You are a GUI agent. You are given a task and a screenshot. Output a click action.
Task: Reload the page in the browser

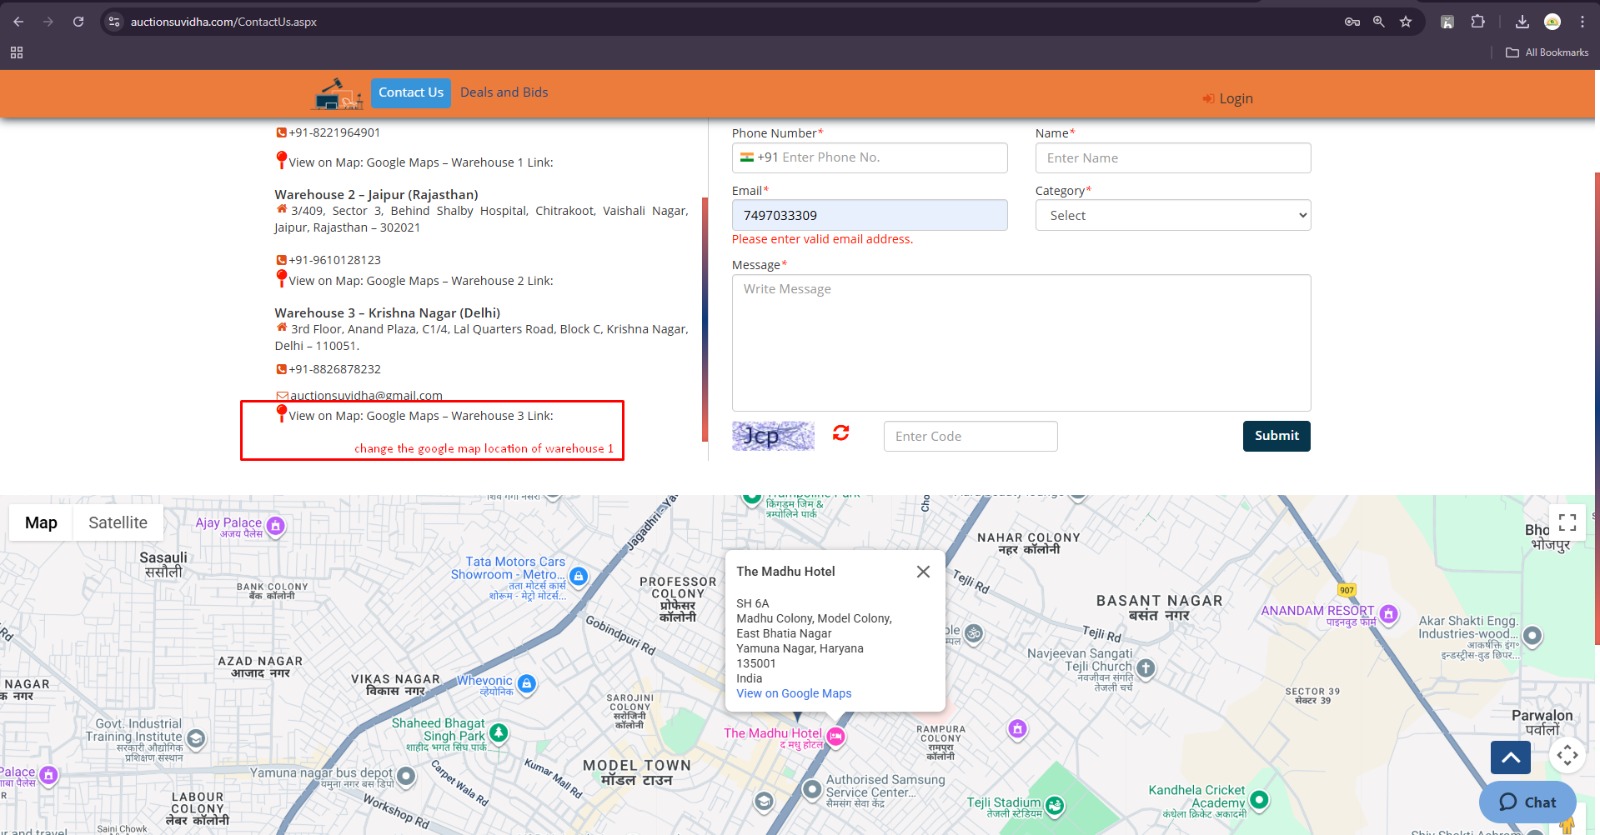tap(78, 22)
